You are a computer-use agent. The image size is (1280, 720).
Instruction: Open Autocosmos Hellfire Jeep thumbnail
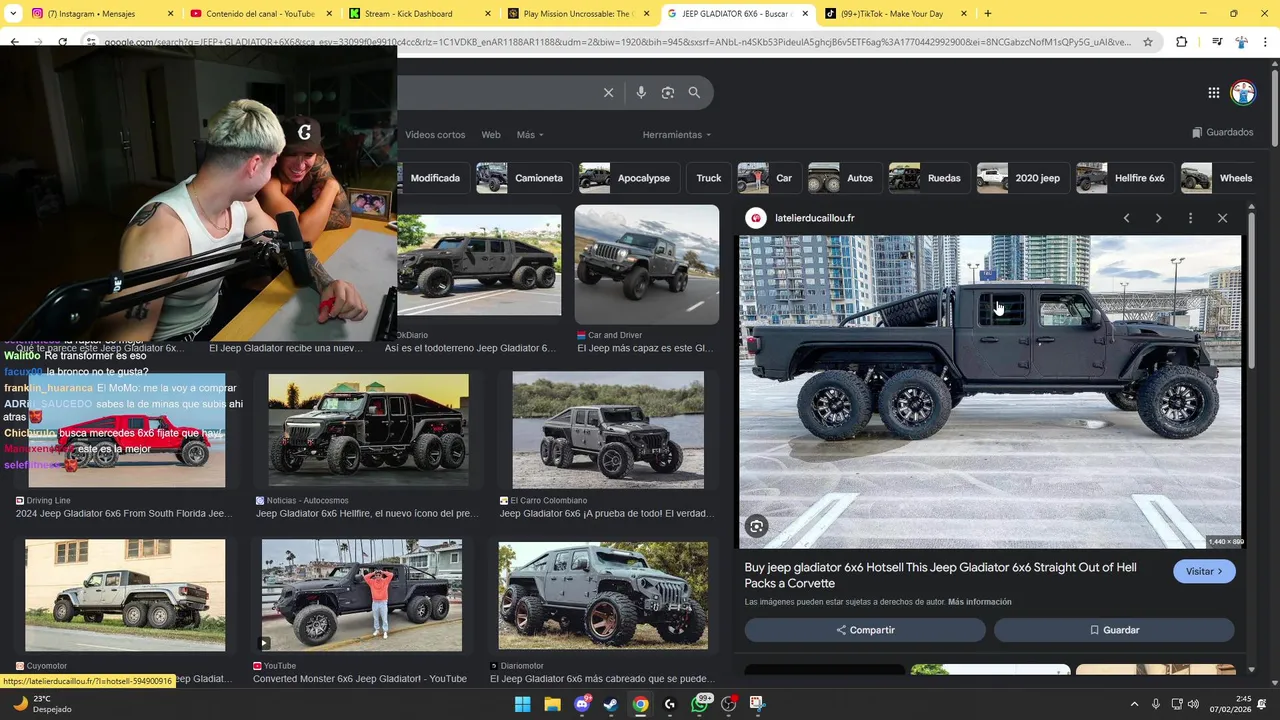tap(368, 430)
